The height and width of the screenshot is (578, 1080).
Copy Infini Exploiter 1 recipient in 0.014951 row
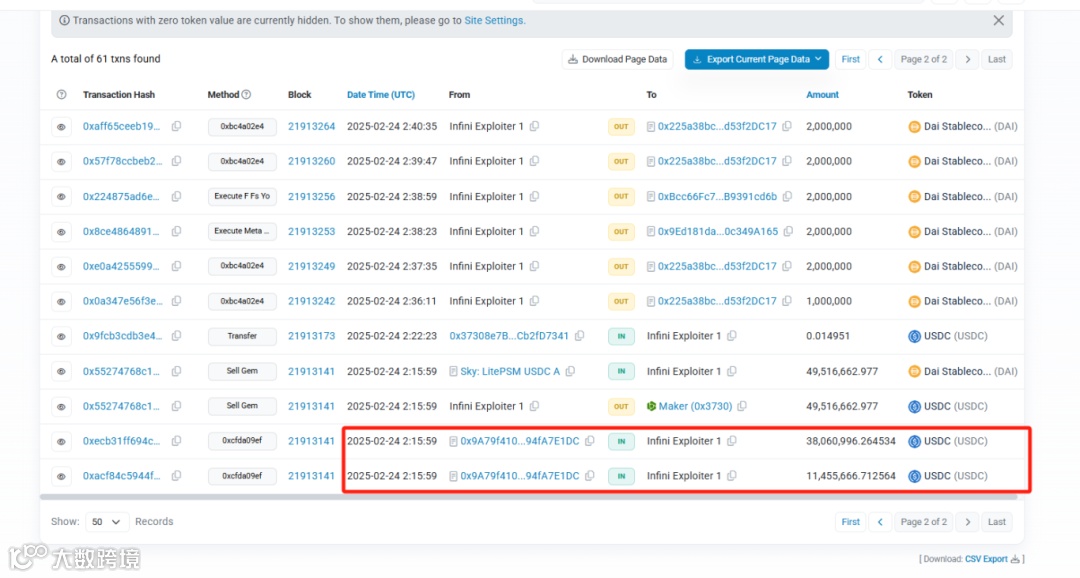click(732, 336)
